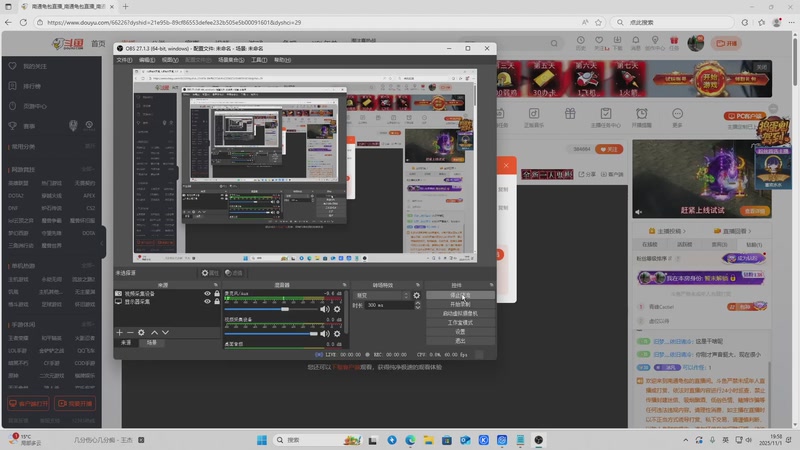Open OBS 工具(T) menu

[259, 60]
